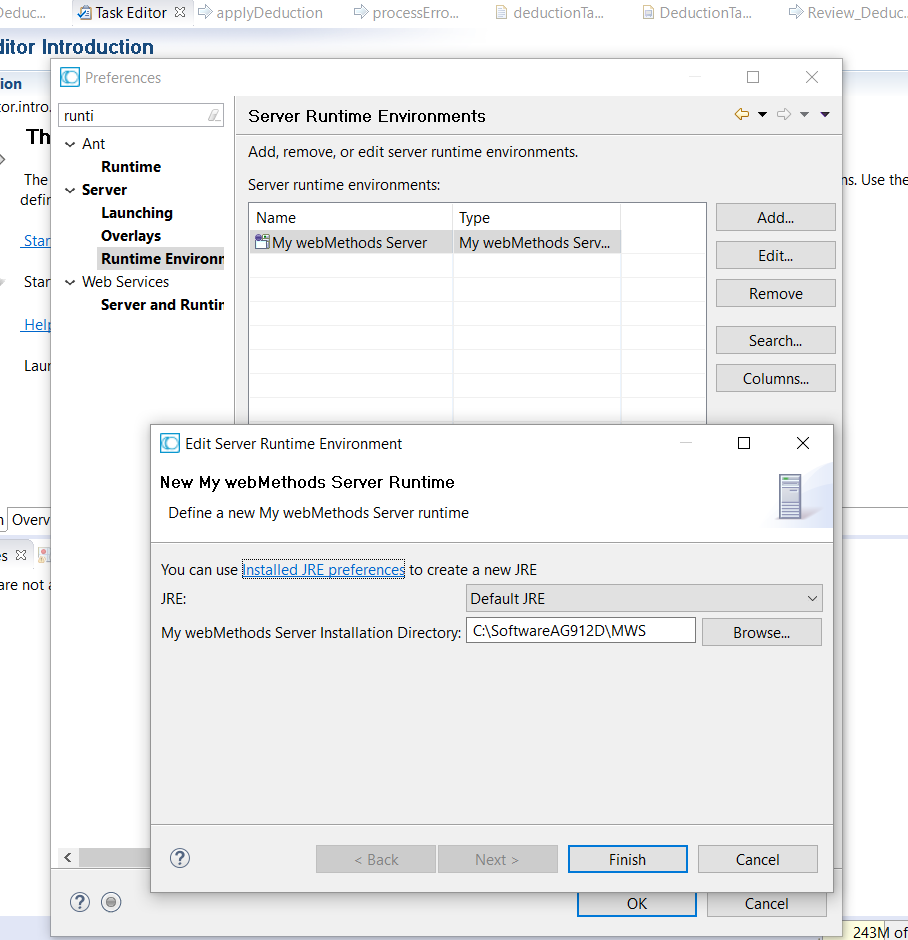Image resolution: width=908 pixels, height=940 pixels.
Task: Select Launching under Server
Action: (x=137, y=213)
